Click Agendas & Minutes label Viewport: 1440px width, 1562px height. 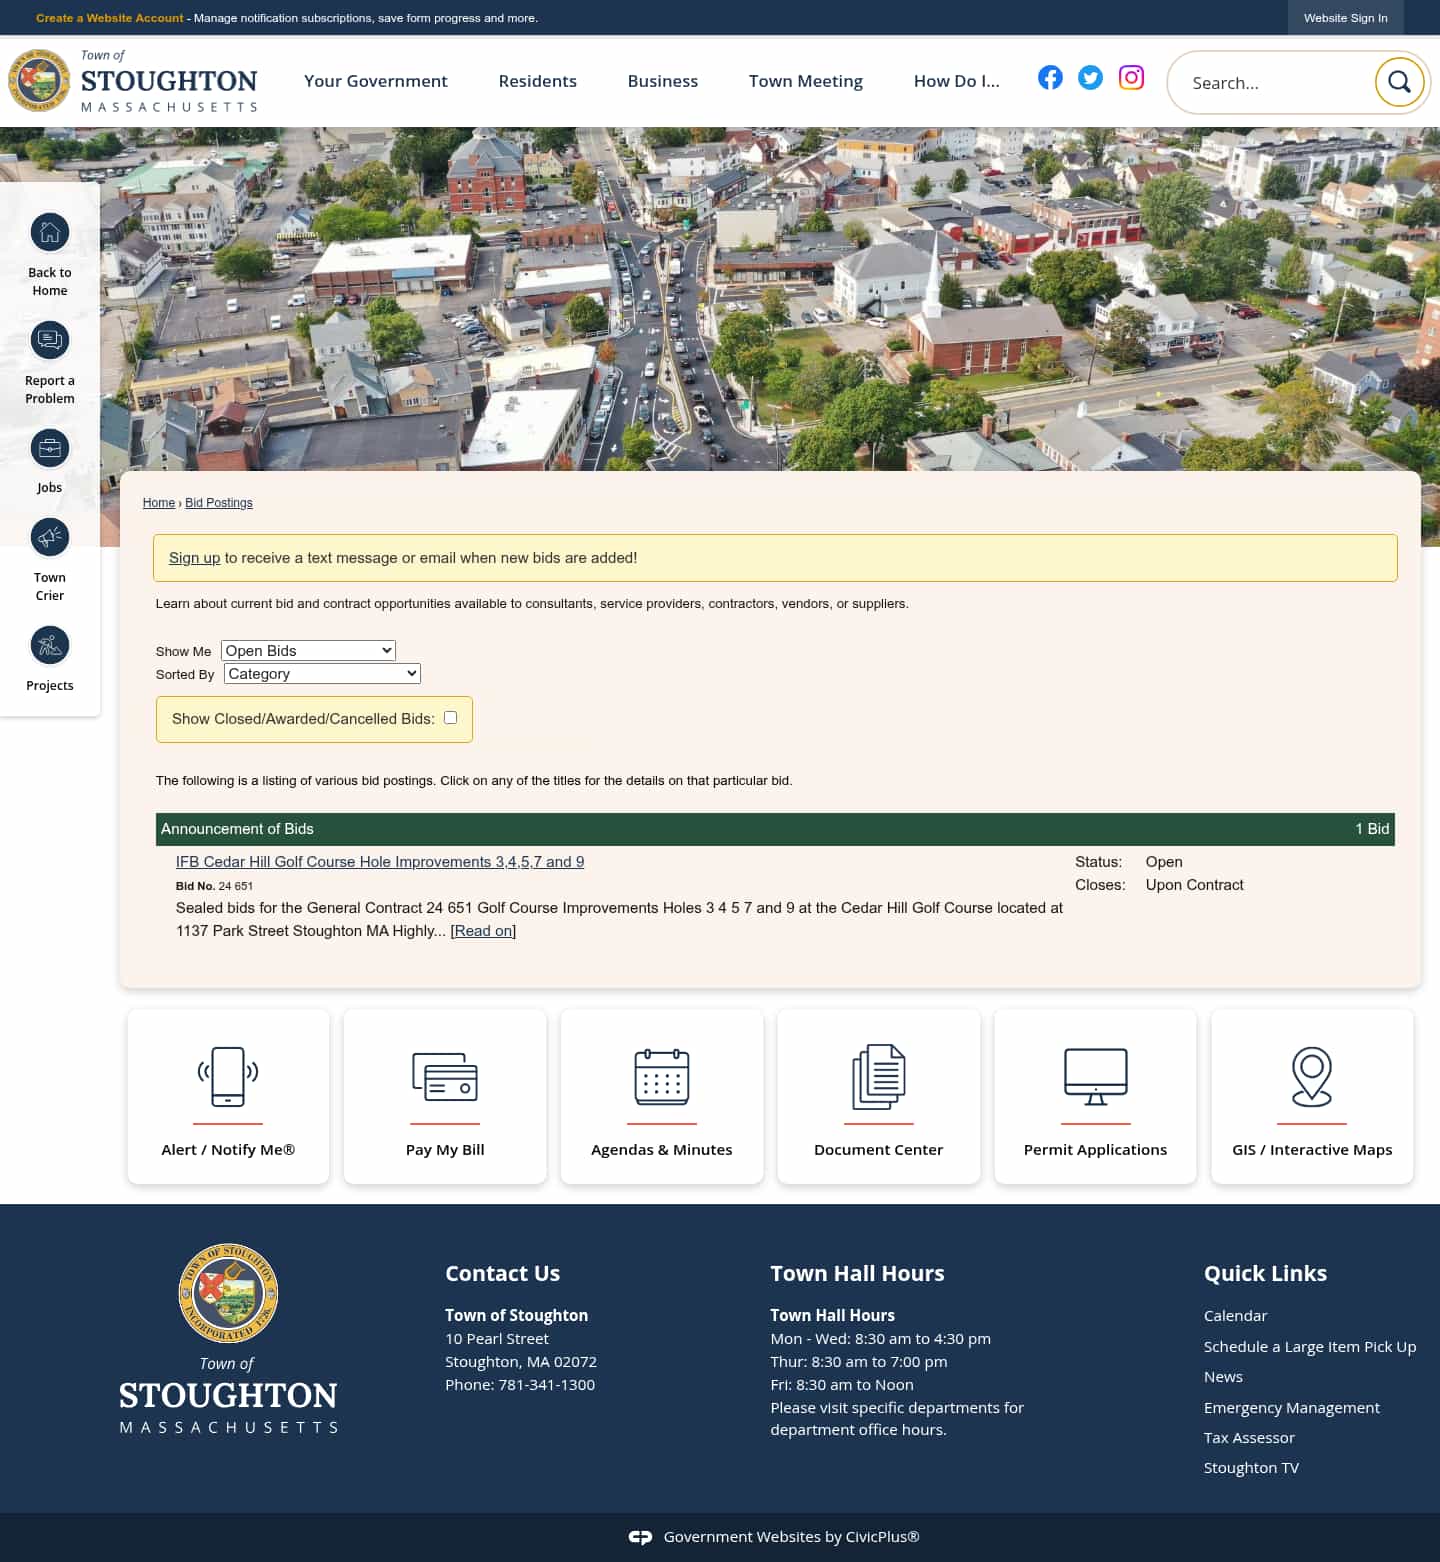(x=662, y=1150)
